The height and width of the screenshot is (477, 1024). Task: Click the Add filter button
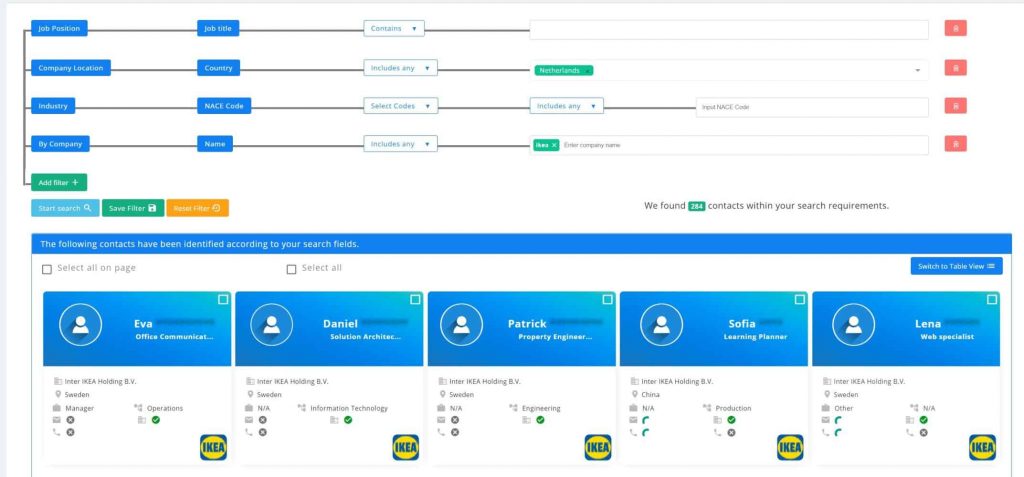[x=59, y=183]
